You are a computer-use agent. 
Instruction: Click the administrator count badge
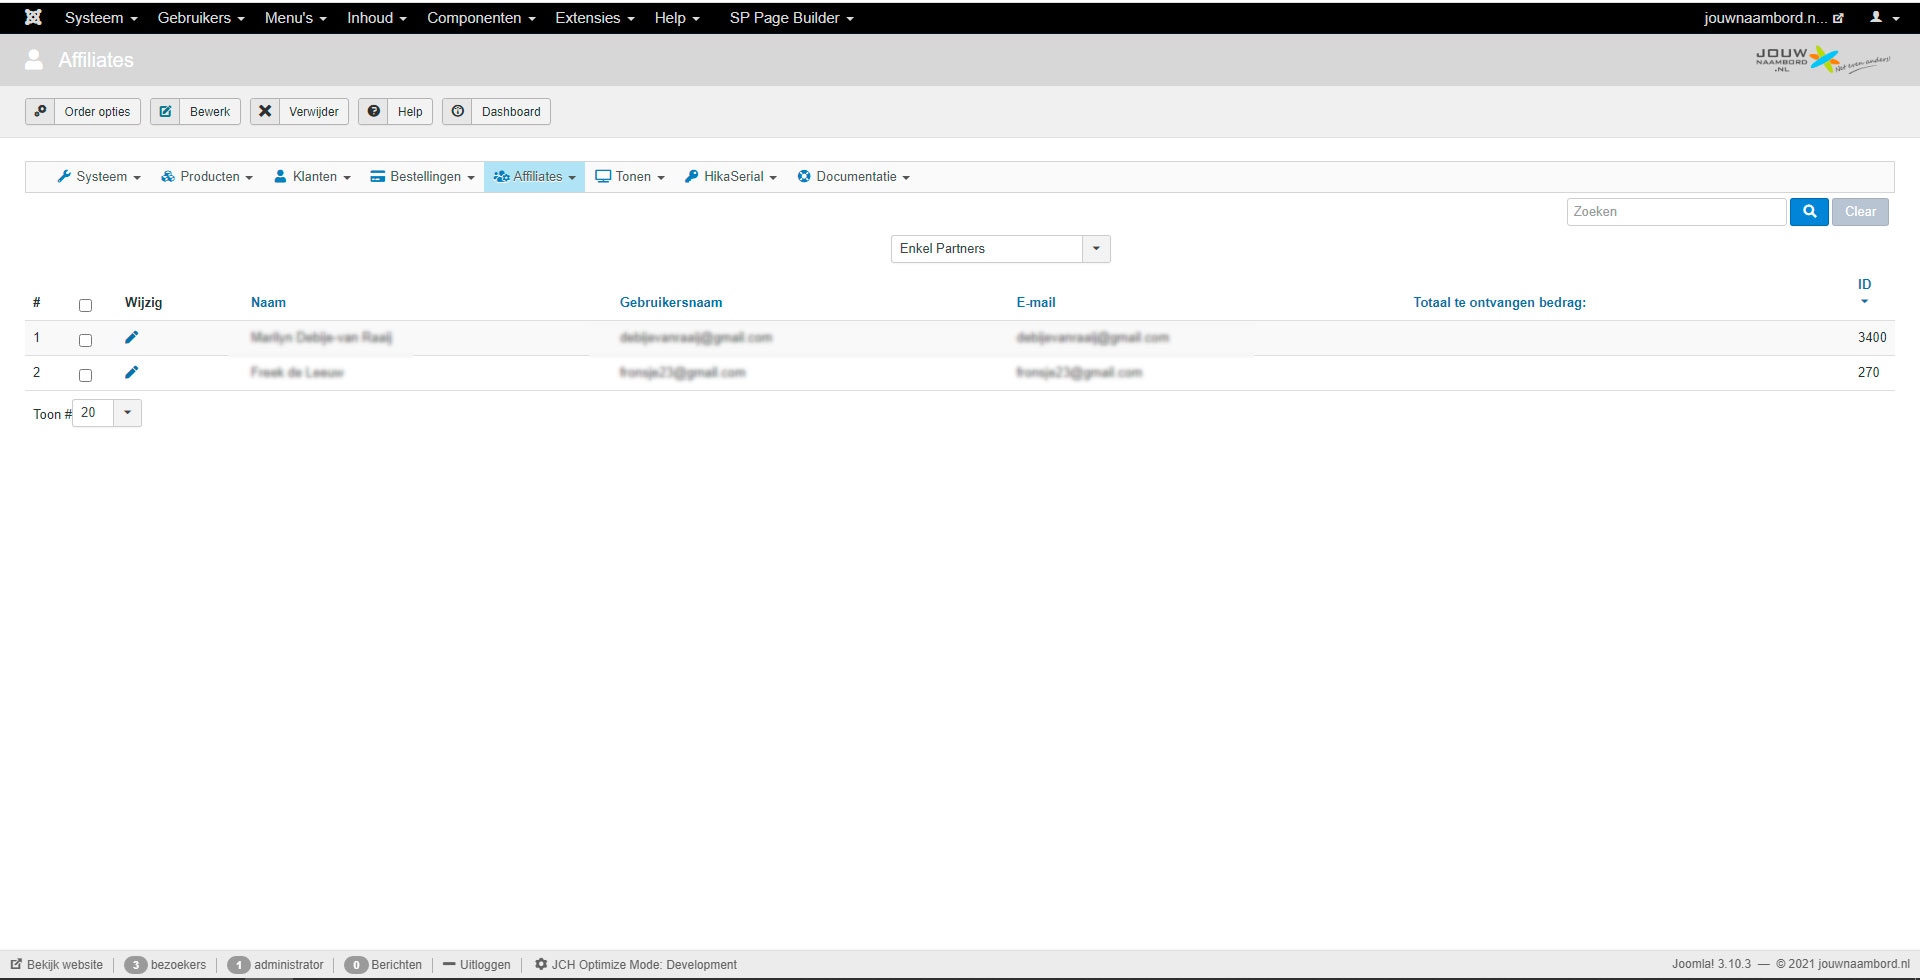(238, 965)
